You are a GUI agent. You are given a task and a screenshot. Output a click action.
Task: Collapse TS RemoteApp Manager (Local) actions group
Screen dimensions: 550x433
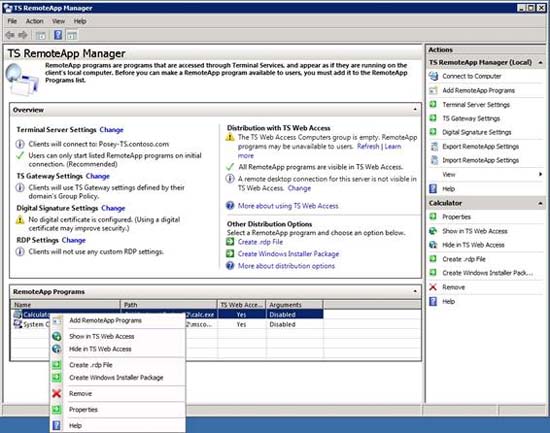click(x=541, y=62)
